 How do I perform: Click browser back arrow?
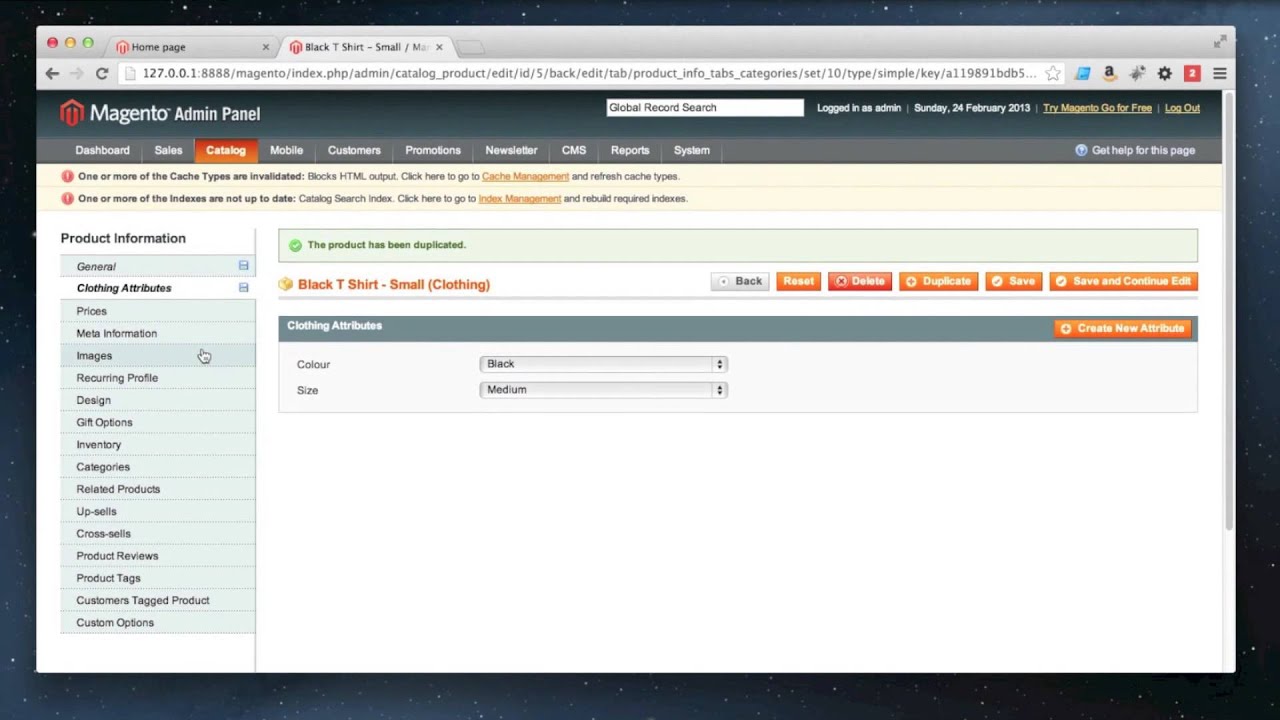pos(52,73)
